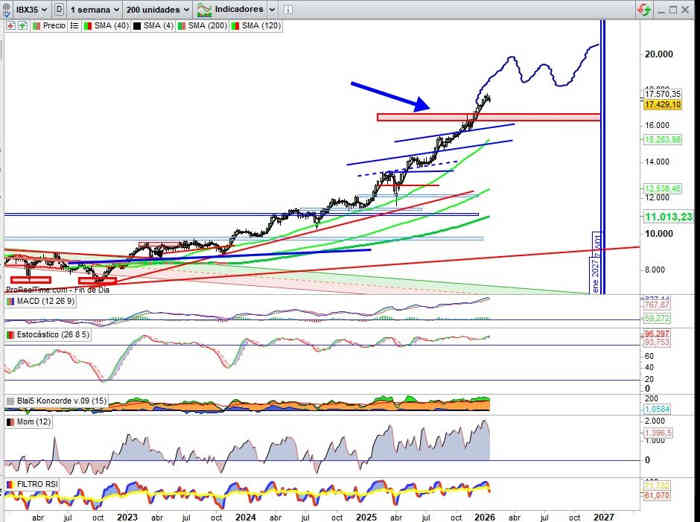Expand the arrow next to Indicadores
Viewport: 700px width, 522px height.
click(x=272, y=8)
